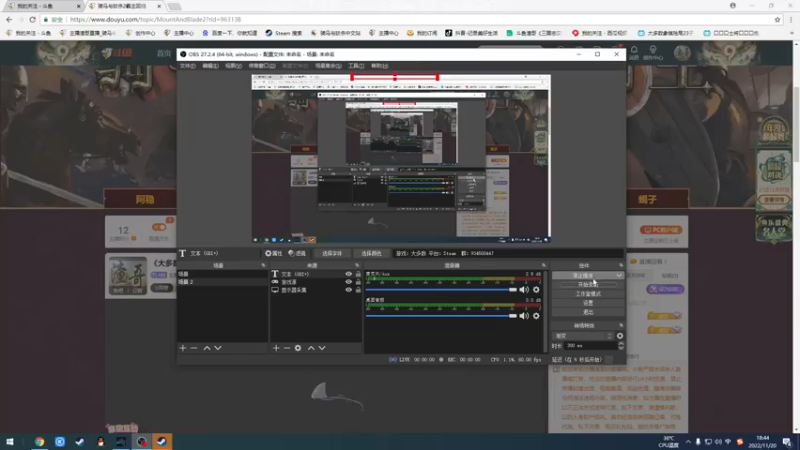The width and height of the screenshot is (800, 450).
Task: Increase the transition duration with the stepper
Action: coord(621,343)
